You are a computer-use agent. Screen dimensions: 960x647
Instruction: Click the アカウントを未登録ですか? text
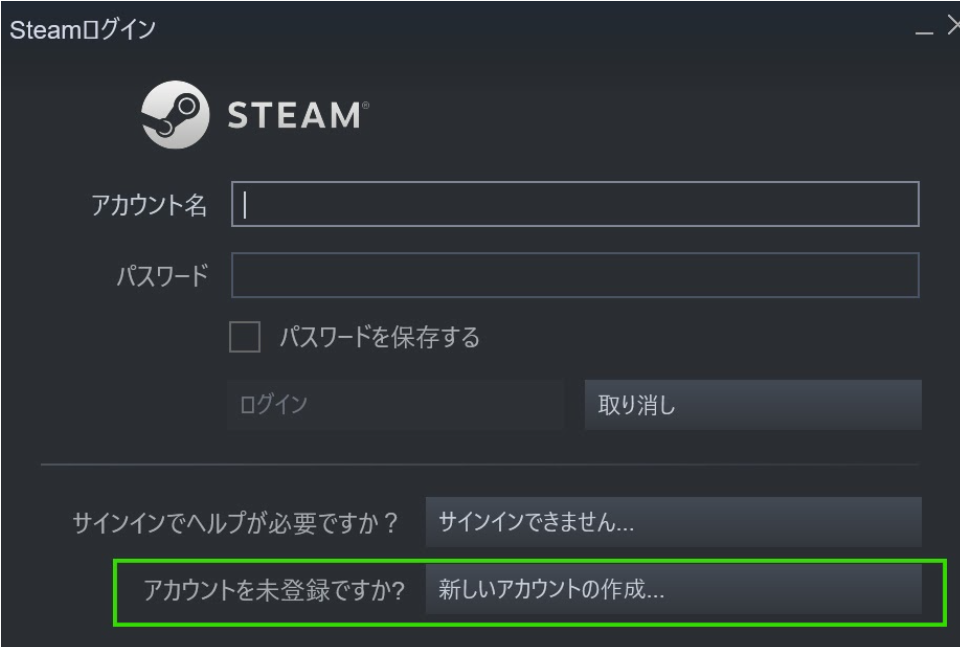point(274,590)
